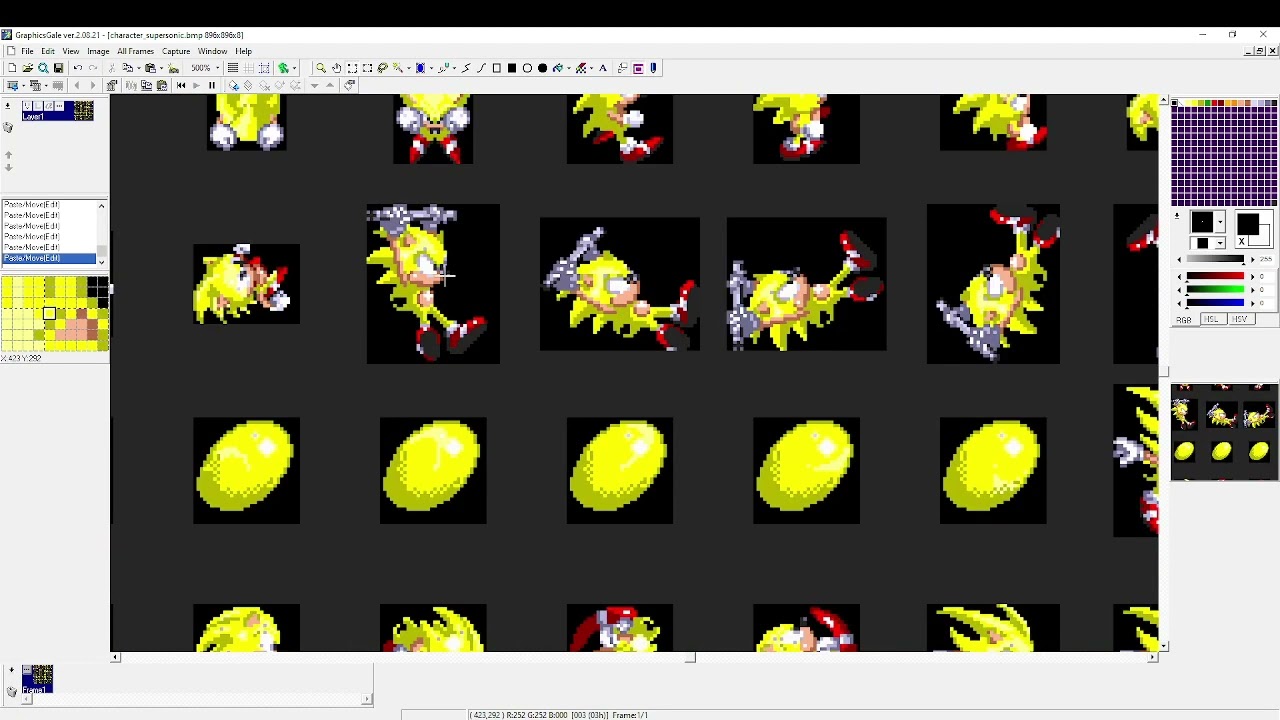Screen dimensions: 1280x720
Task: Move layer down with the down arrow
Action: pyautogui.click(x=8, y=167)
